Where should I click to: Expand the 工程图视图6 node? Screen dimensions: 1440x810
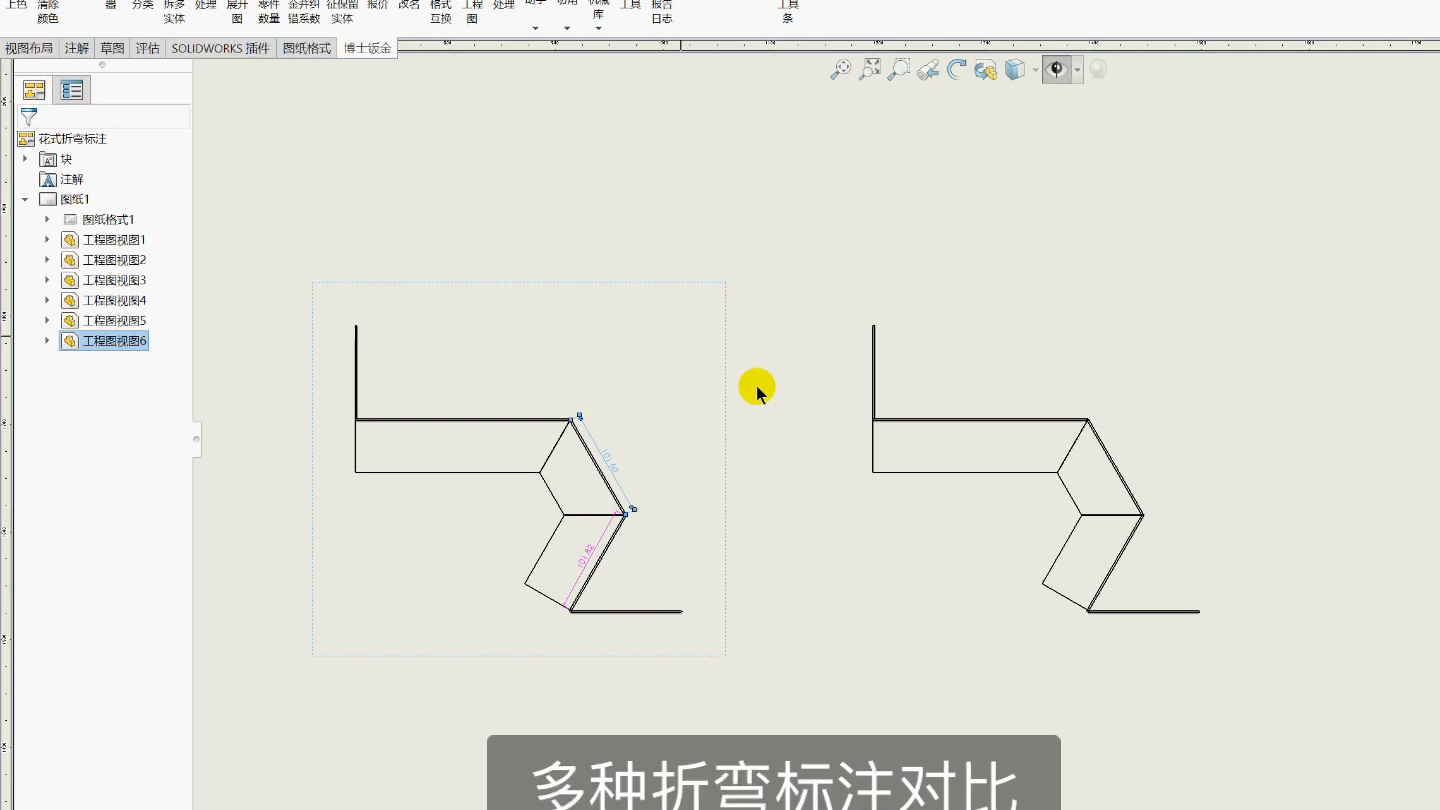pos(47,341)
